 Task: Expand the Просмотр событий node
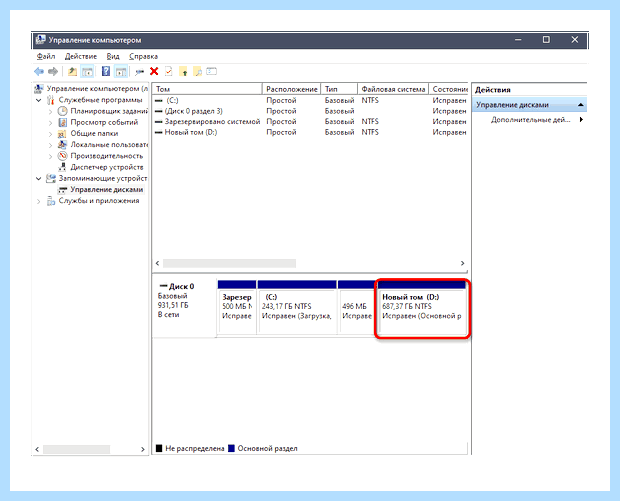click(x=50, y=123)
